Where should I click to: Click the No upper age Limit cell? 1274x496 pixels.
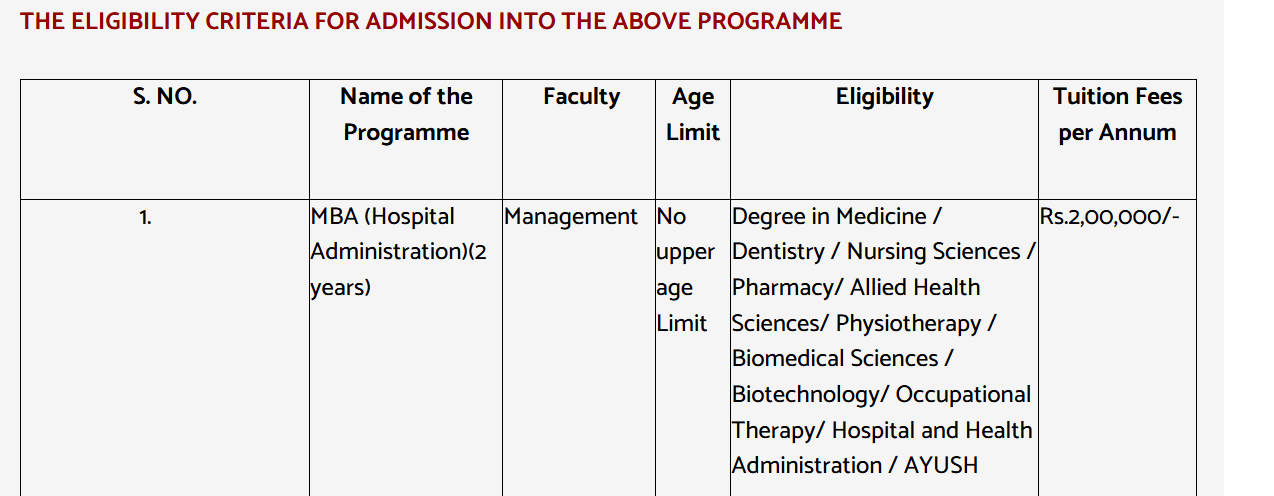coord(685,269)
